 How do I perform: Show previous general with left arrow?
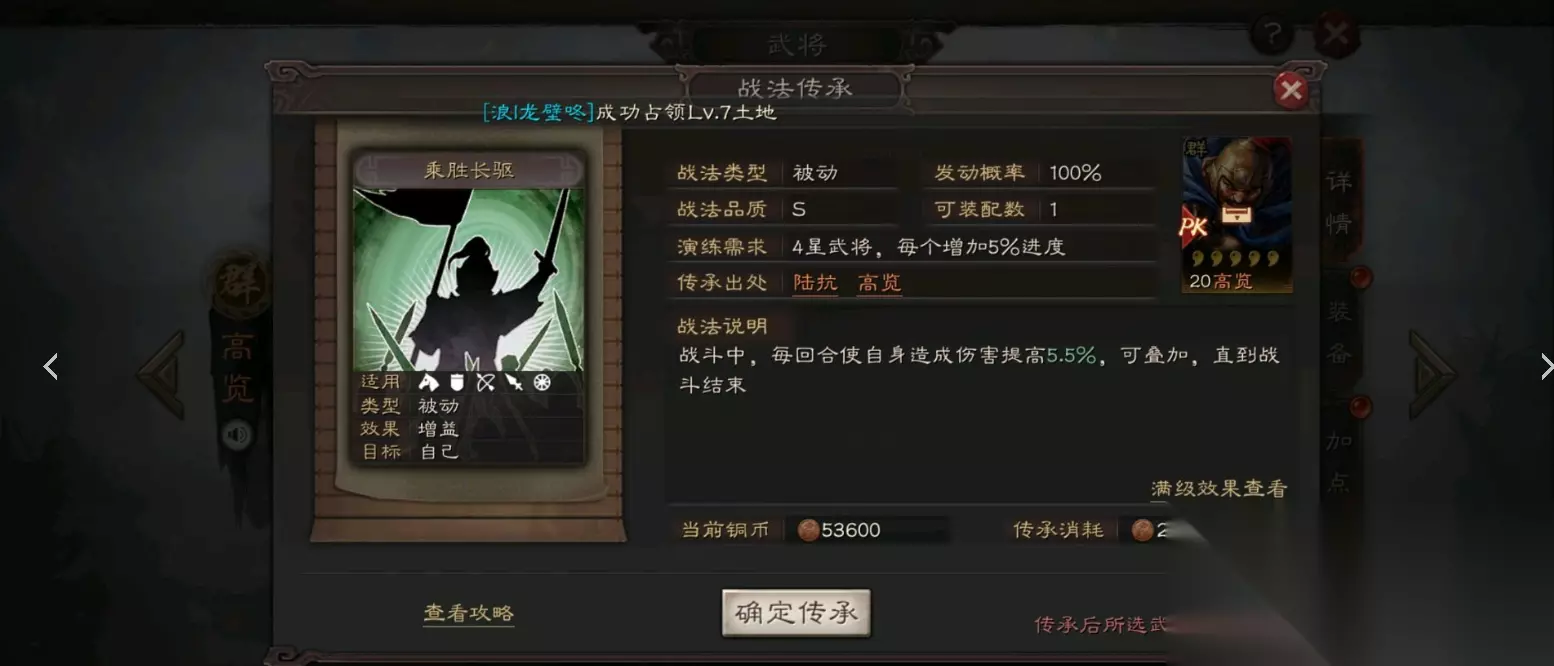161,375
